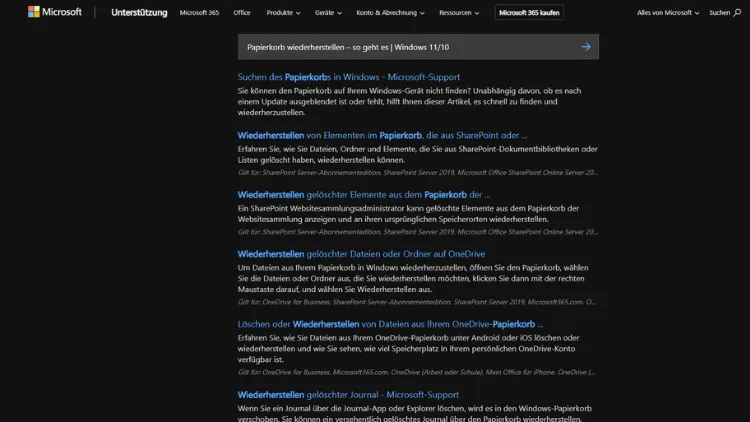Expand the Ressourcen dropdown
Image resolution: width=750 pixels, height=422 pixels.
[459, 13]
